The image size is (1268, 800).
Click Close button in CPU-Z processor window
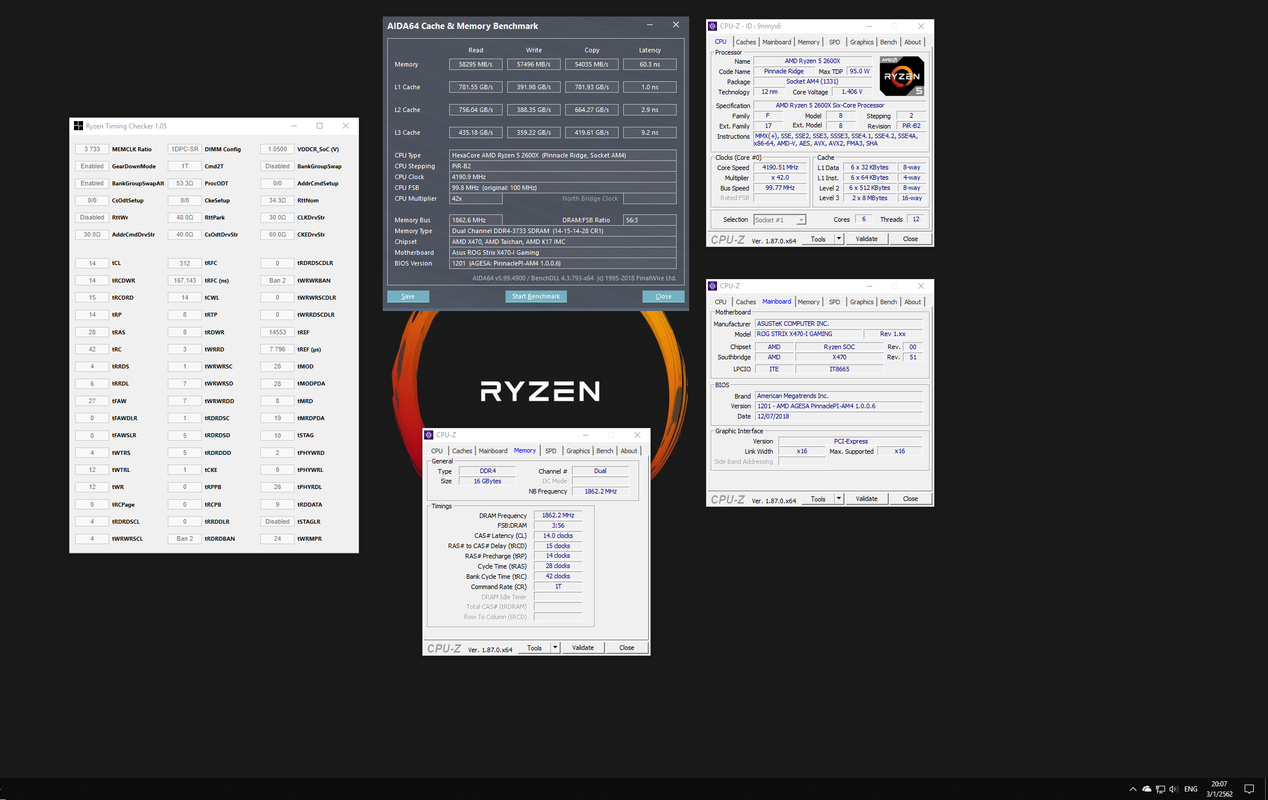910,239
